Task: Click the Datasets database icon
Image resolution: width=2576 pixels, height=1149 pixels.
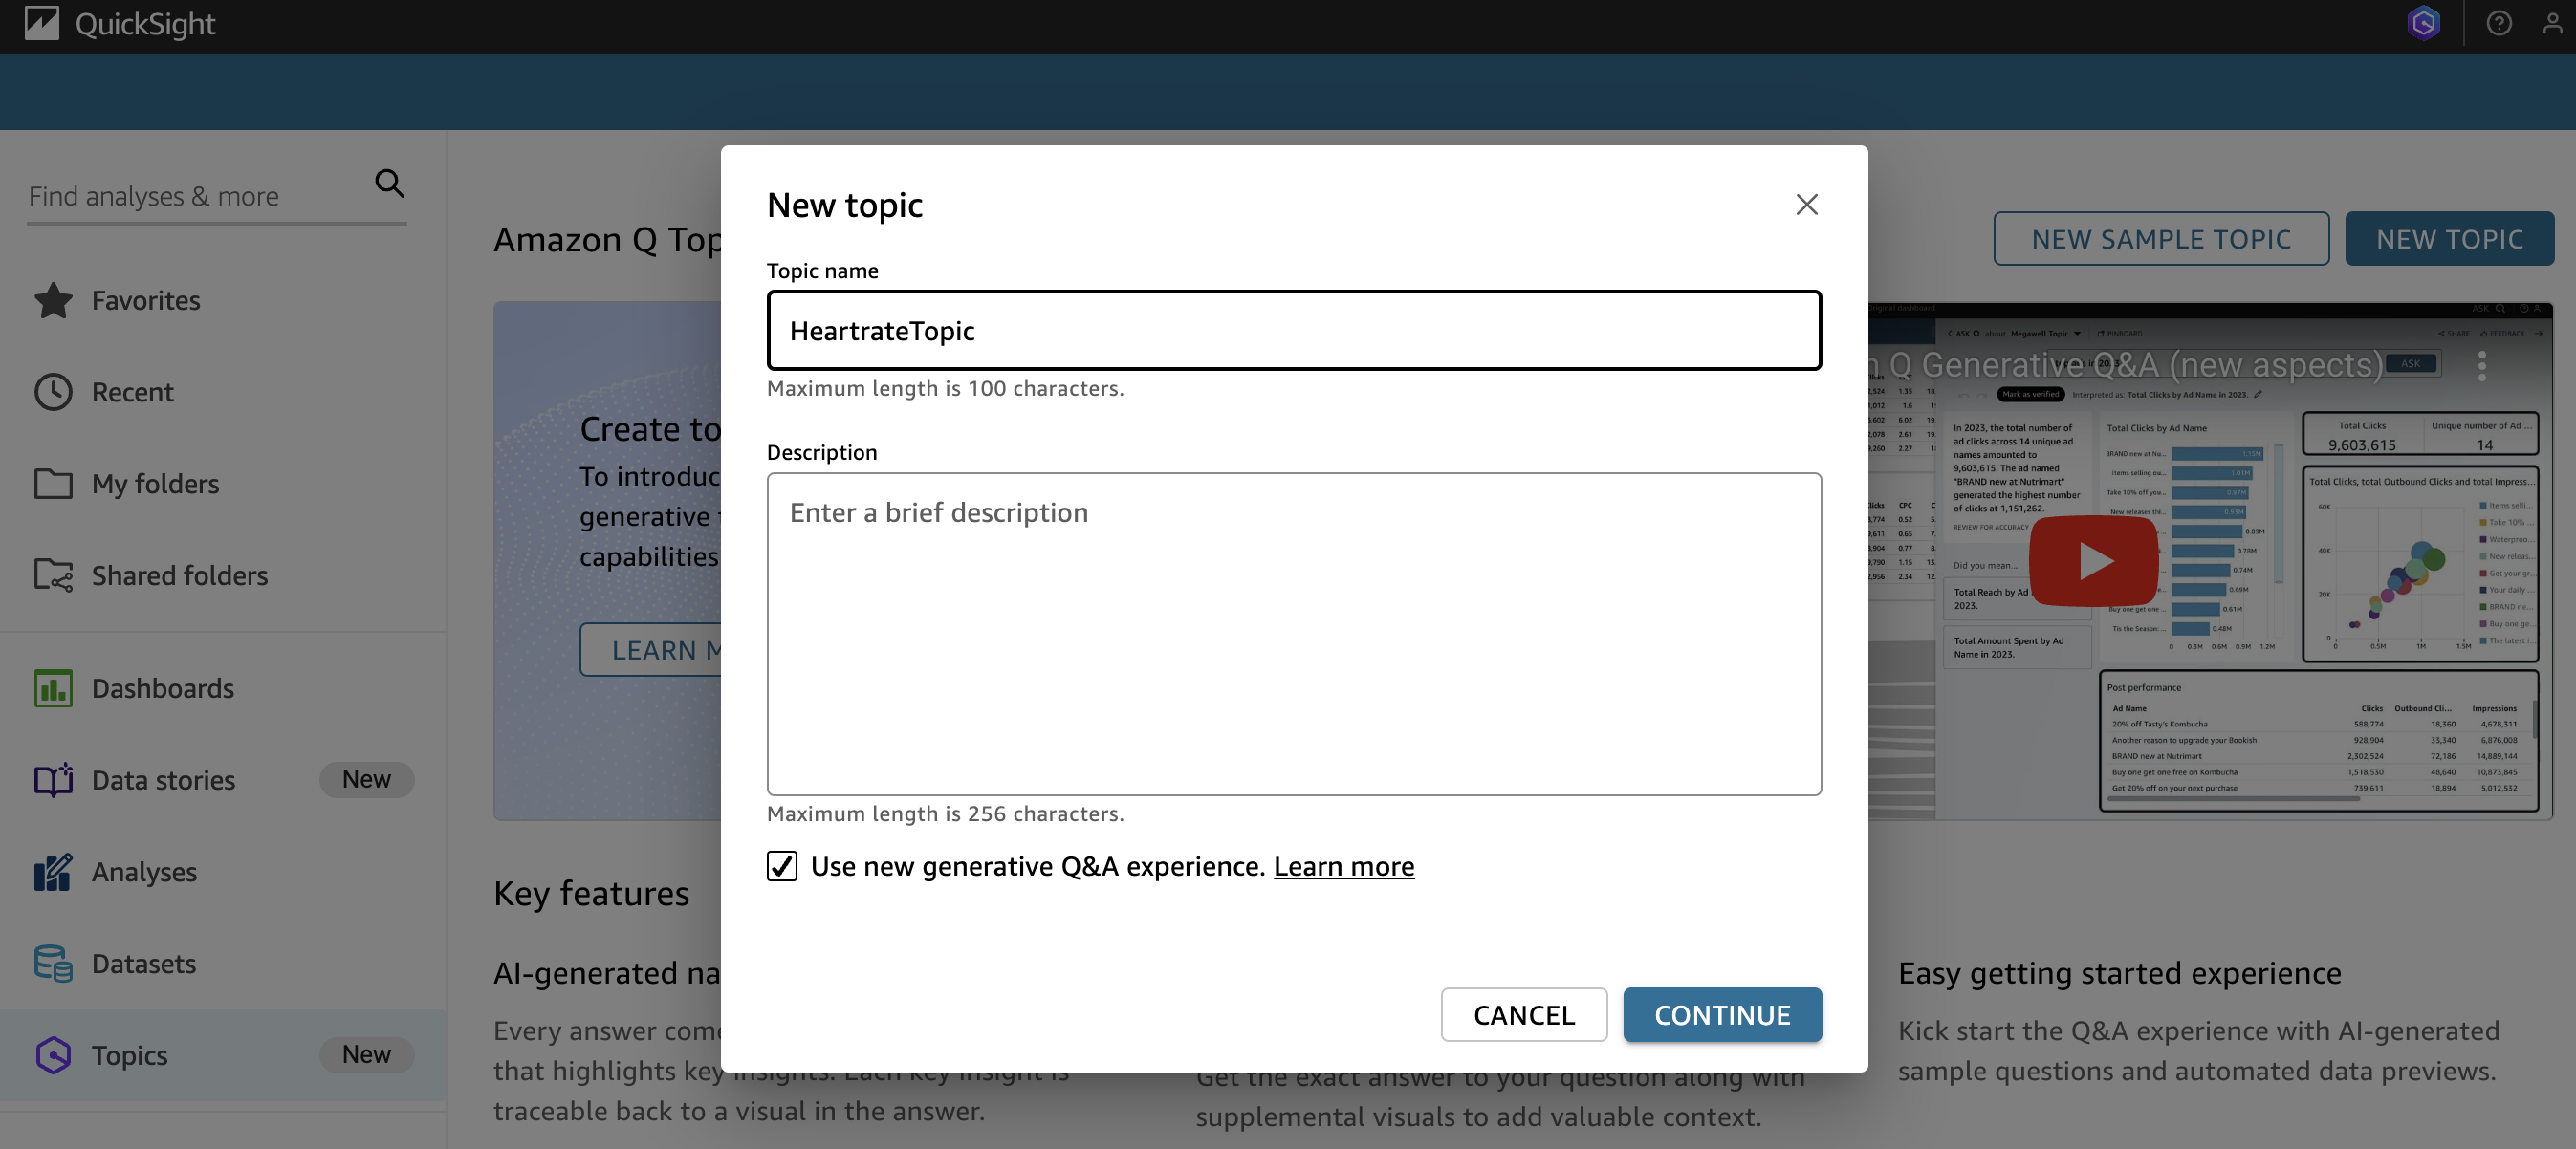Action: coord(53,963)
